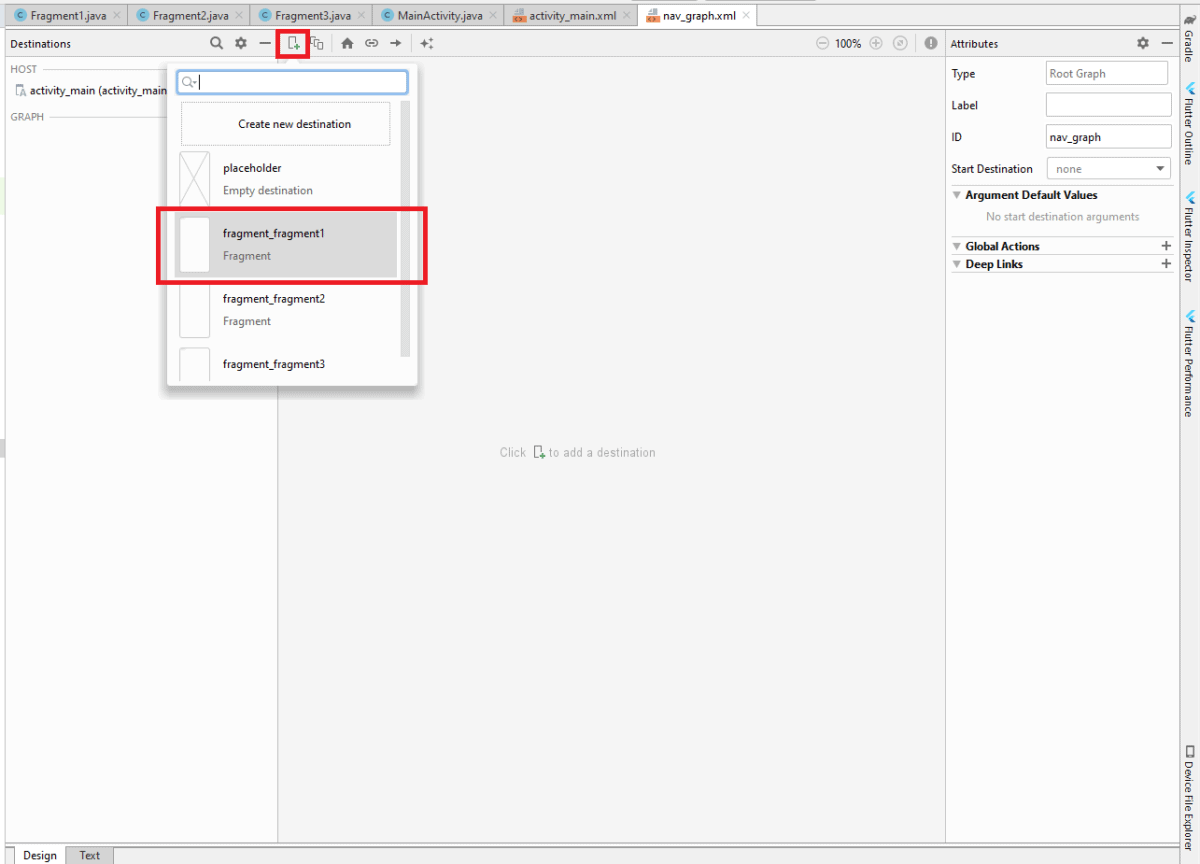Viewport: 1200px width, 864px height.
Task: Click the deep link icon in the toolbar
Action: pos(371,43)
